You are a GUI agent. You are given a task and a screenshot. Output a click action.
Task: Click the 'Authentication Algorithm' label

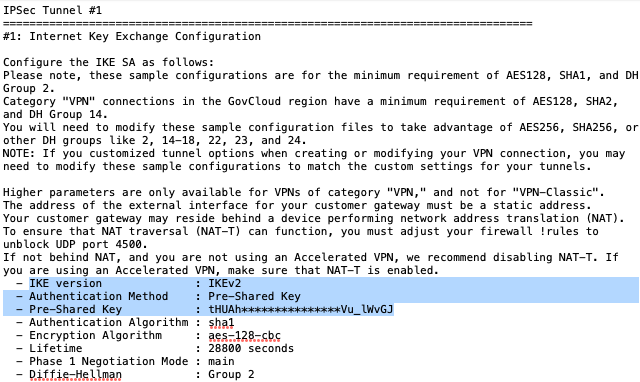pyautogui.click(x=109, y=322)
